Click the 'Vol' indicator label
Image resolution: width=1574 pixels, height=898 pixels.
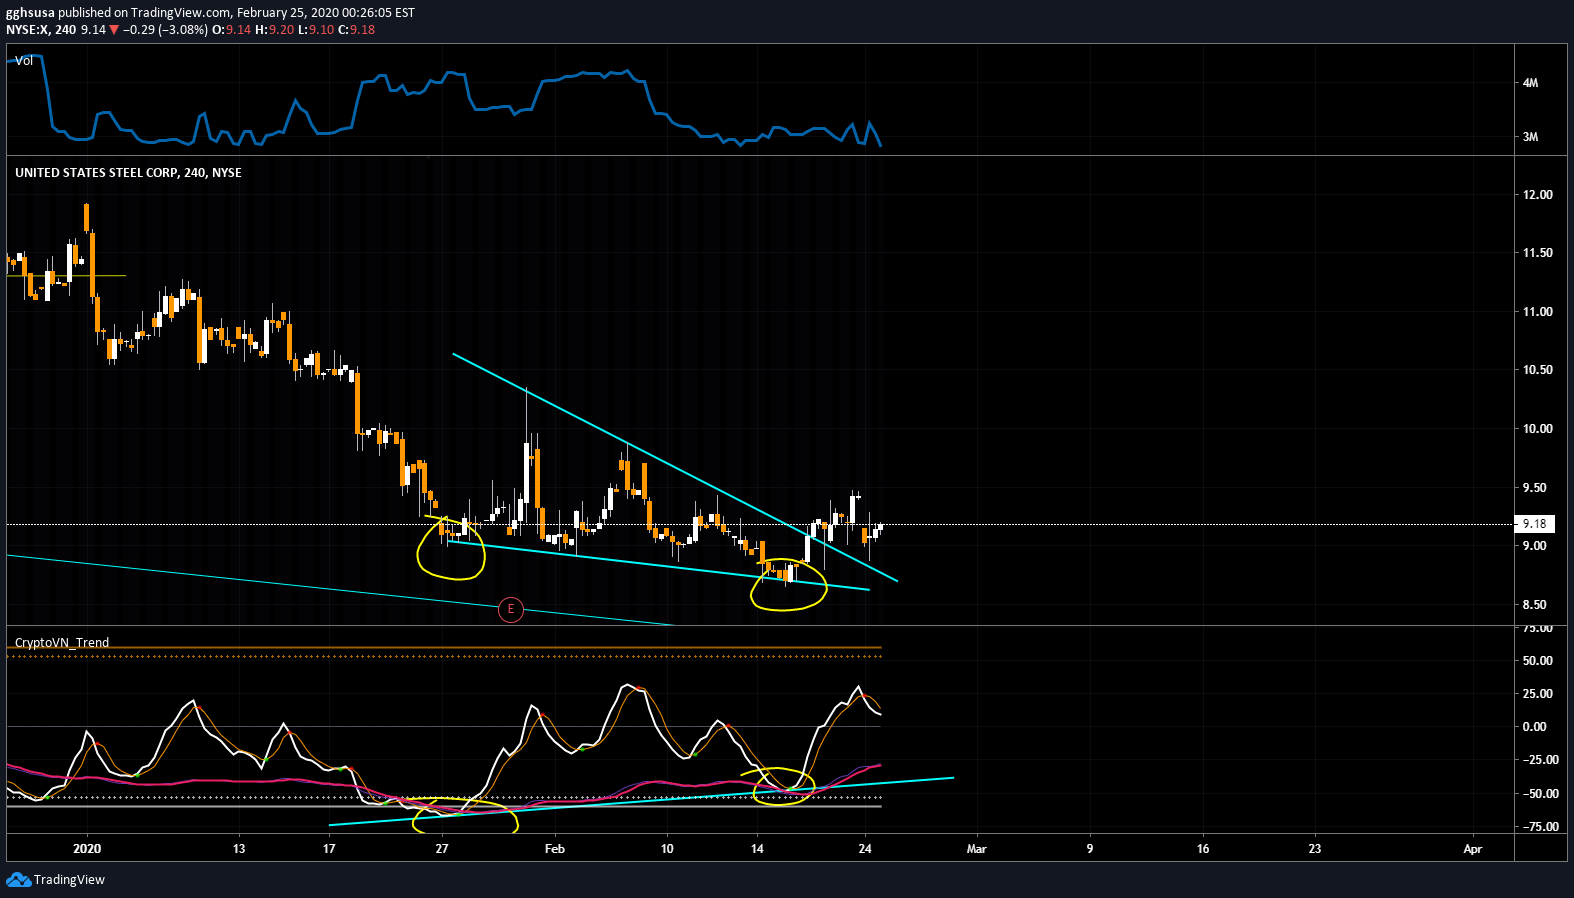[24, 61]
